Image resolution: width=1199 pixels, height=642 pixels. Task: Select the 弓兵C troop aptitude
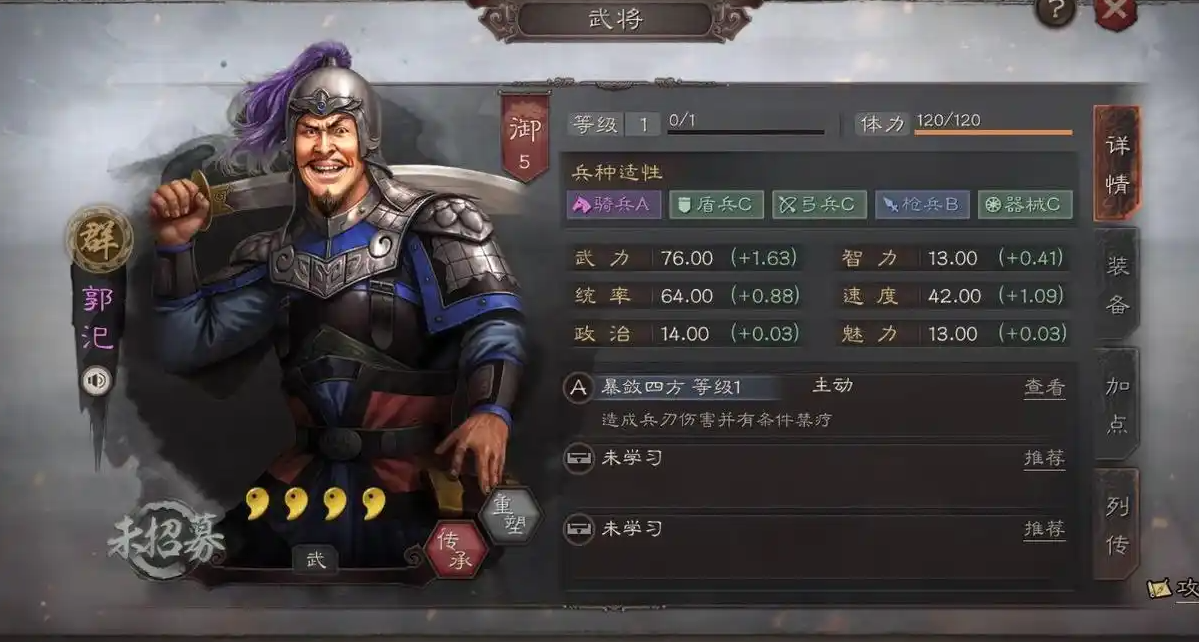click(x=819, y=205)
